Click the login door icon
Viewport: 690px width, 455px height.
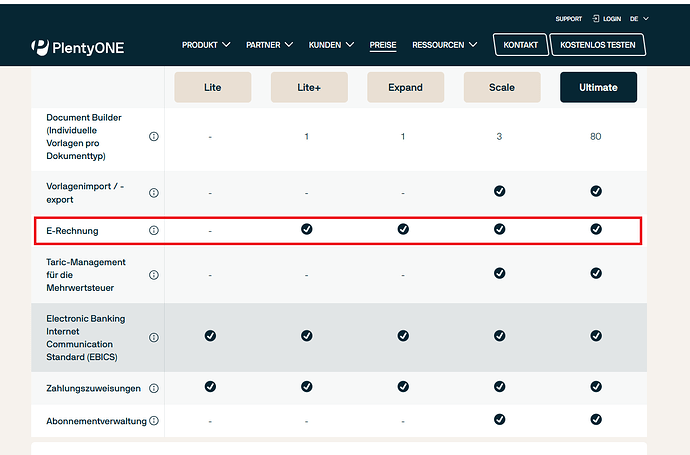tap(596, 18)
